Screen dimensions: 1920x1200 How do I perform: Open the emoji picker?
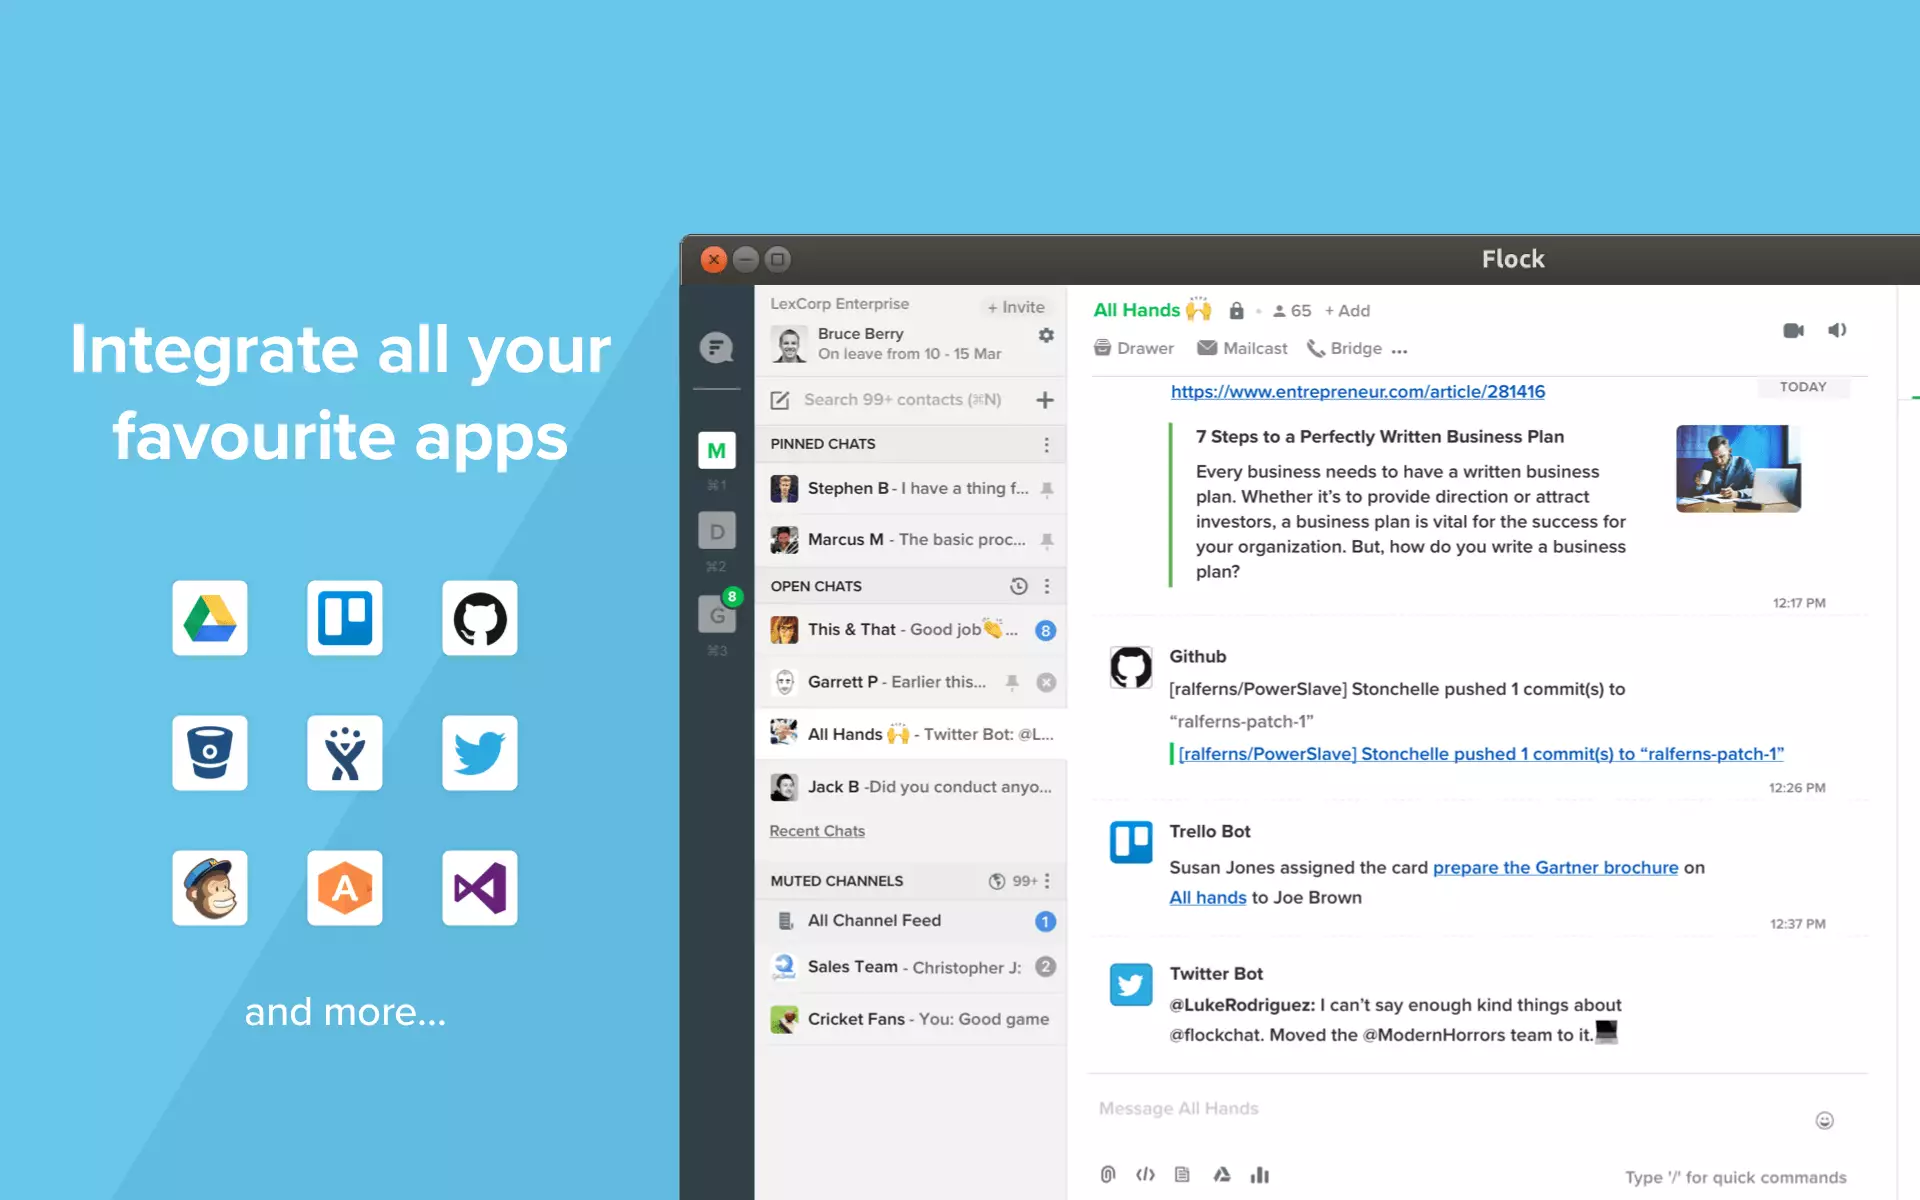point(1825,1121)
